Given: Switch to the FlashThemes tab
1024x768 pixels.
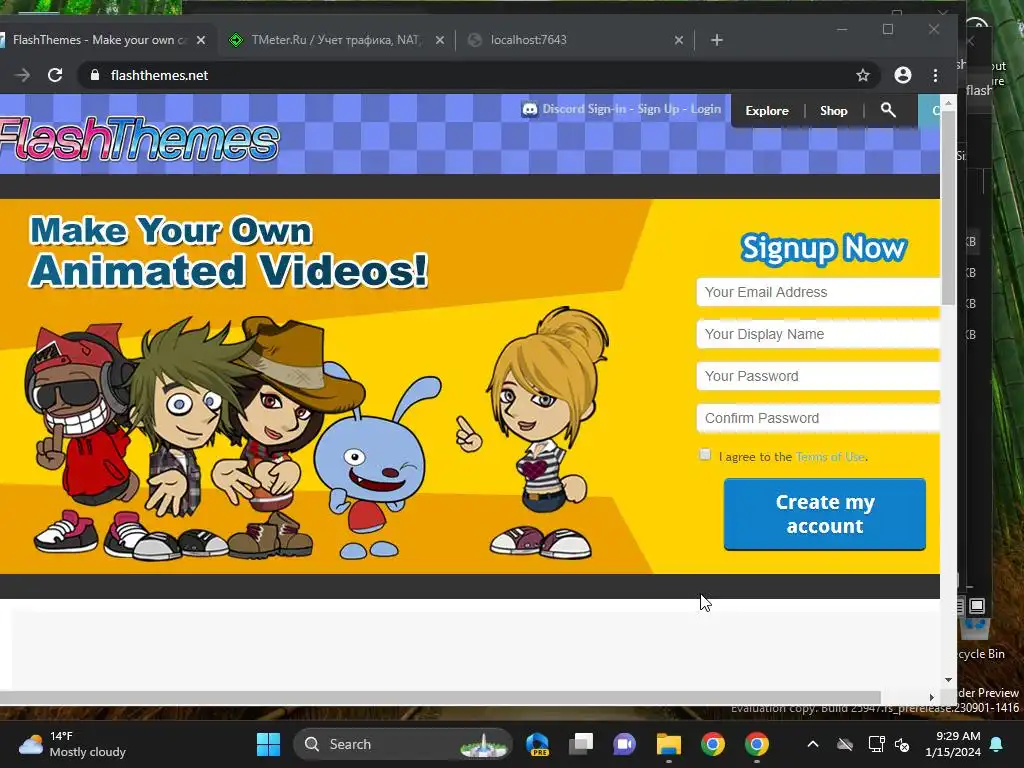Looking at the screenshot, I should (98, 40).
